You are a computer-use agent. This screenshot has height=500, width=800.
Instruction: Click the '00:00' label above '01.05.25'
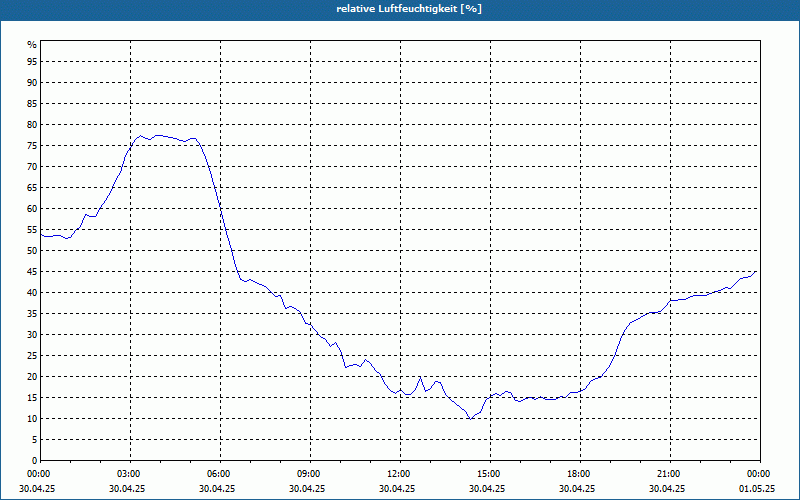[760, 474]
